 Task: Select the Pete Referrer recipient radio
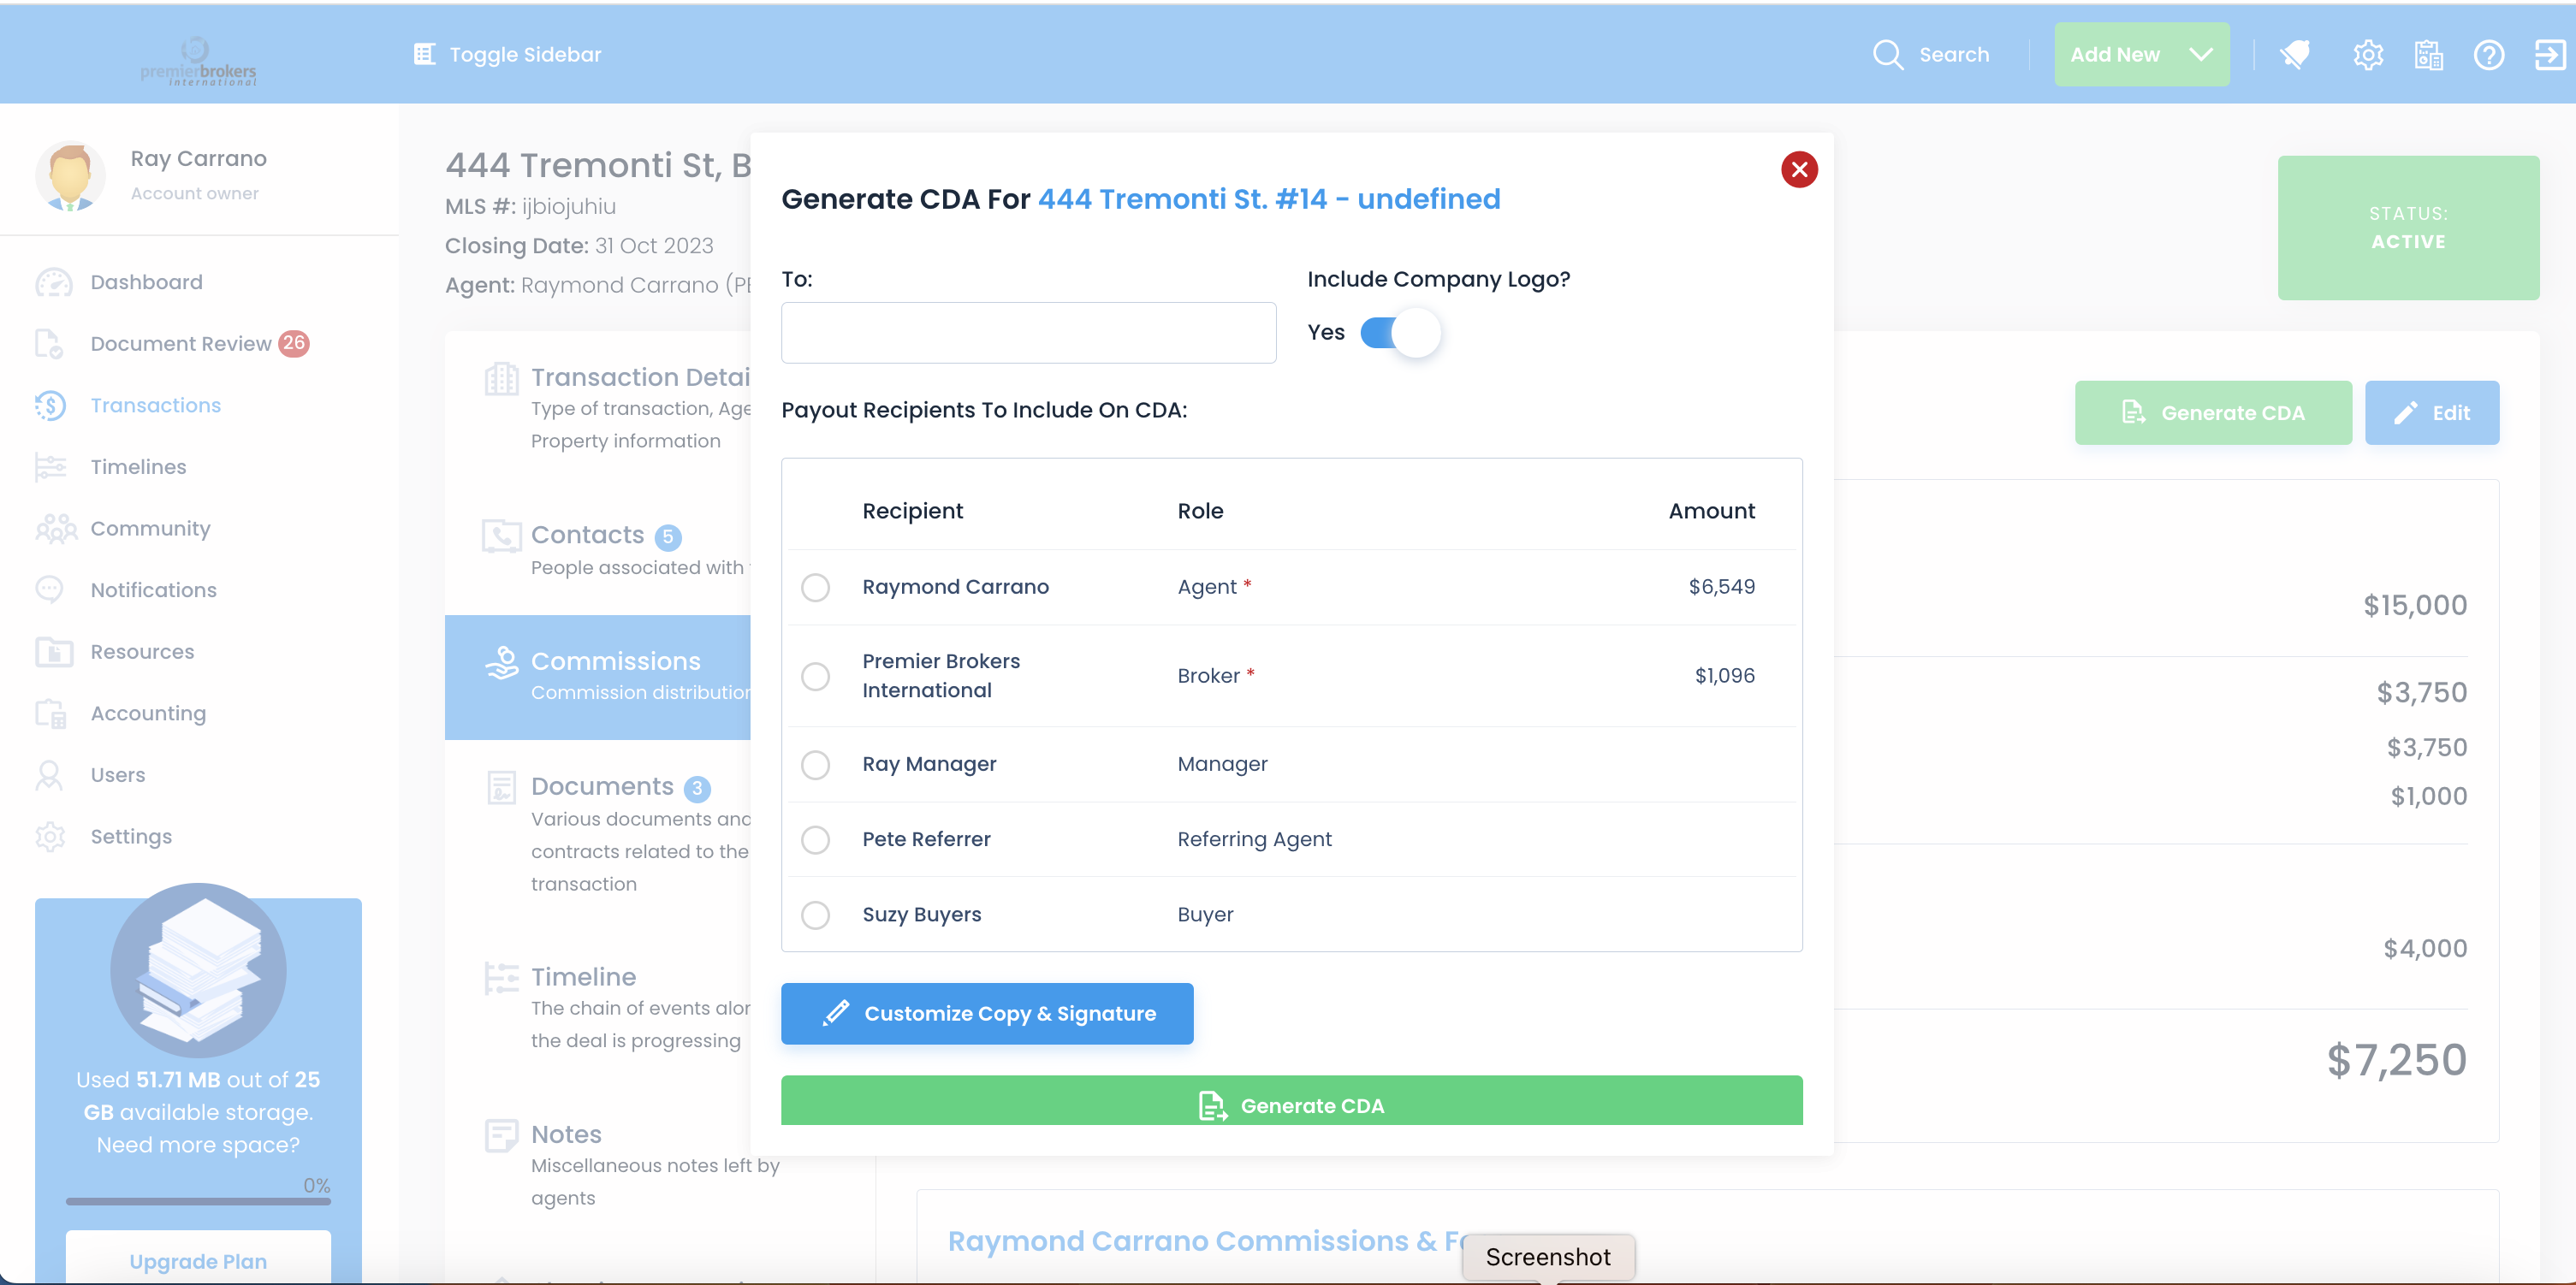tap(815, 840)
